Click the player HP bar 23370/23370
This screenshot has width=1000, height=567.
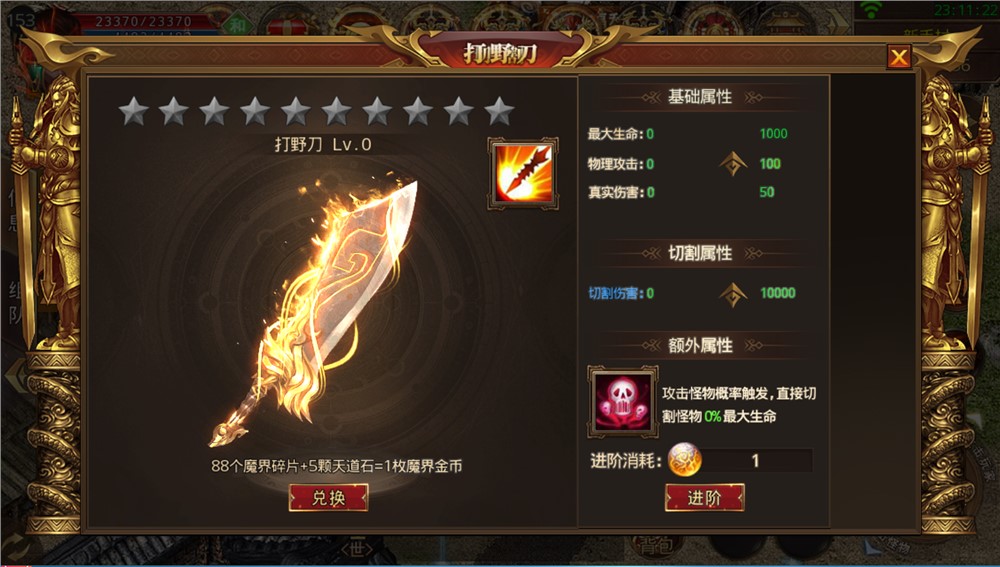click(x=143, y=21)
